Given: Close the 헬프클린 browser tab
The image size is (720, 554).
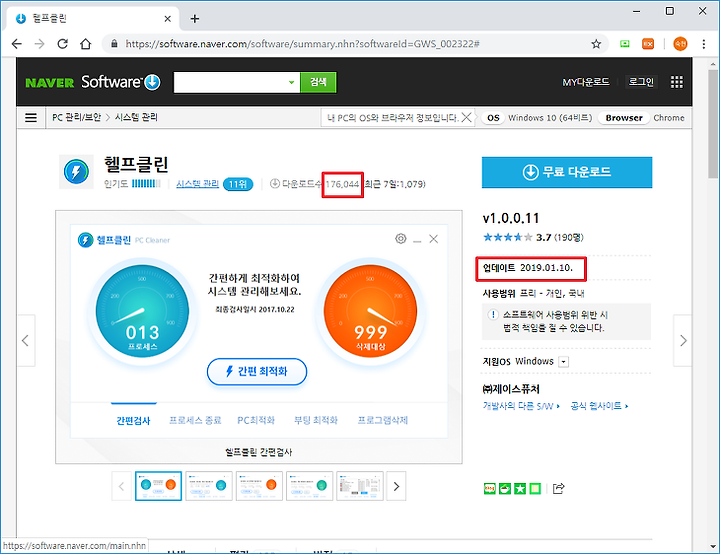Looking at the screenshot, I should (168, 19).
